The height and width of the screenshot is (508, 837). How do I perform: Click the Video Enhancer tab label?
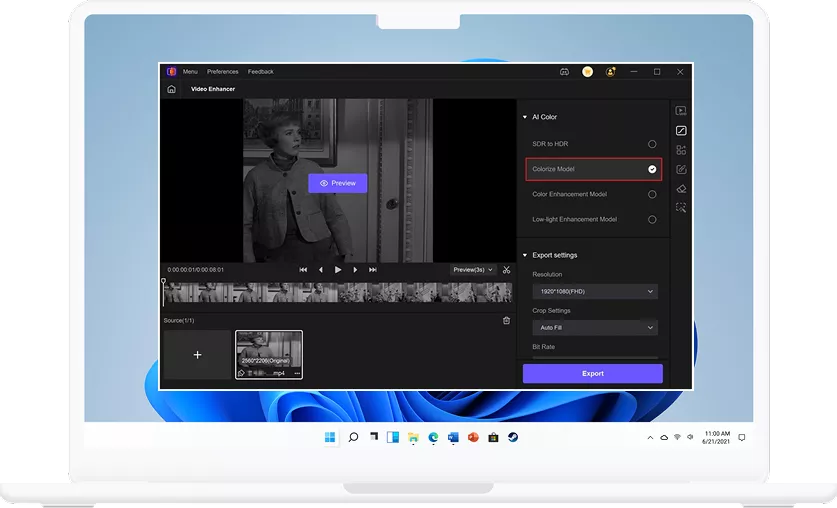pyautogui.click(x=213, y=89)
